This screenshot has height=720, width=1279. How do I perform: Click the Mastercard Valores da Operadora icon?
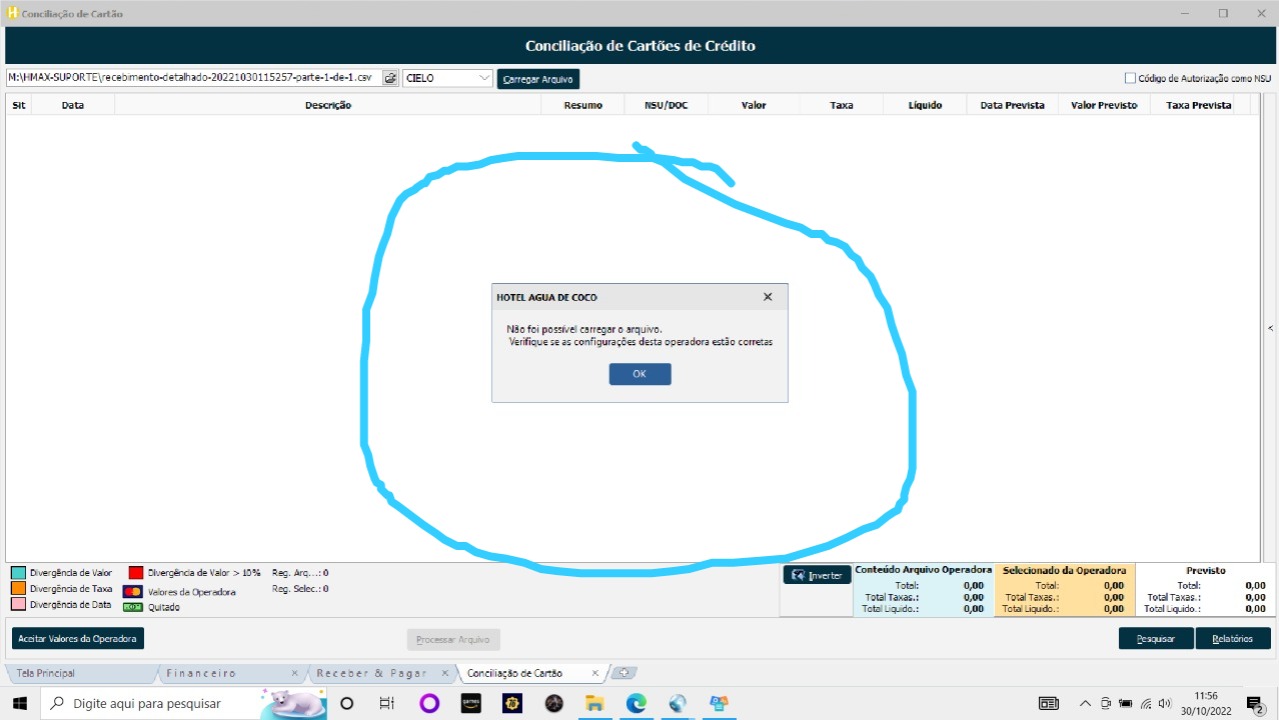(x=132, y=592)
